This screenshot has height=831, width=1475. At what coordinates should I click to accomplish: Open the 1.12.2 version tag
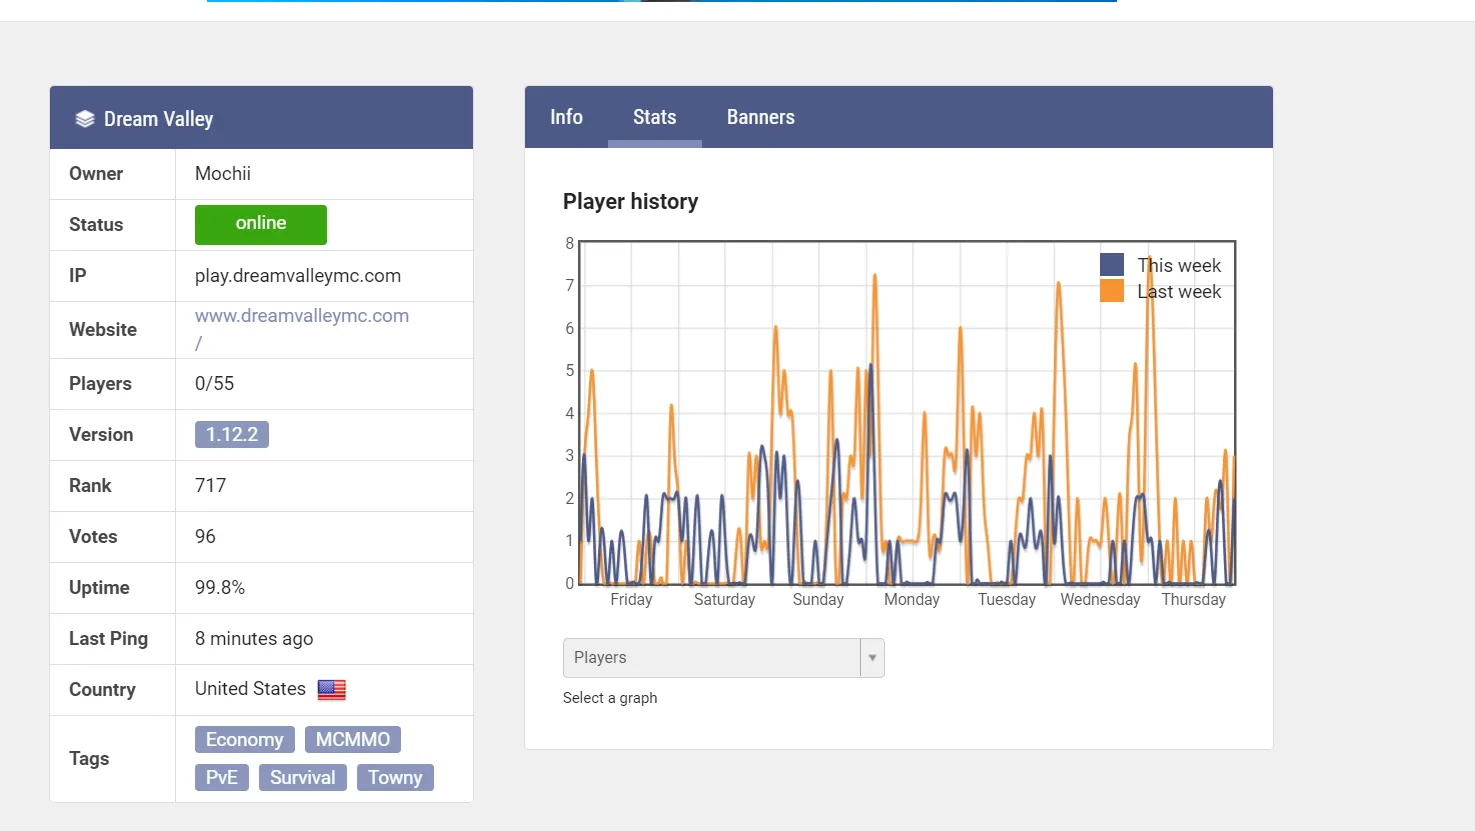(x=232, y=435)
